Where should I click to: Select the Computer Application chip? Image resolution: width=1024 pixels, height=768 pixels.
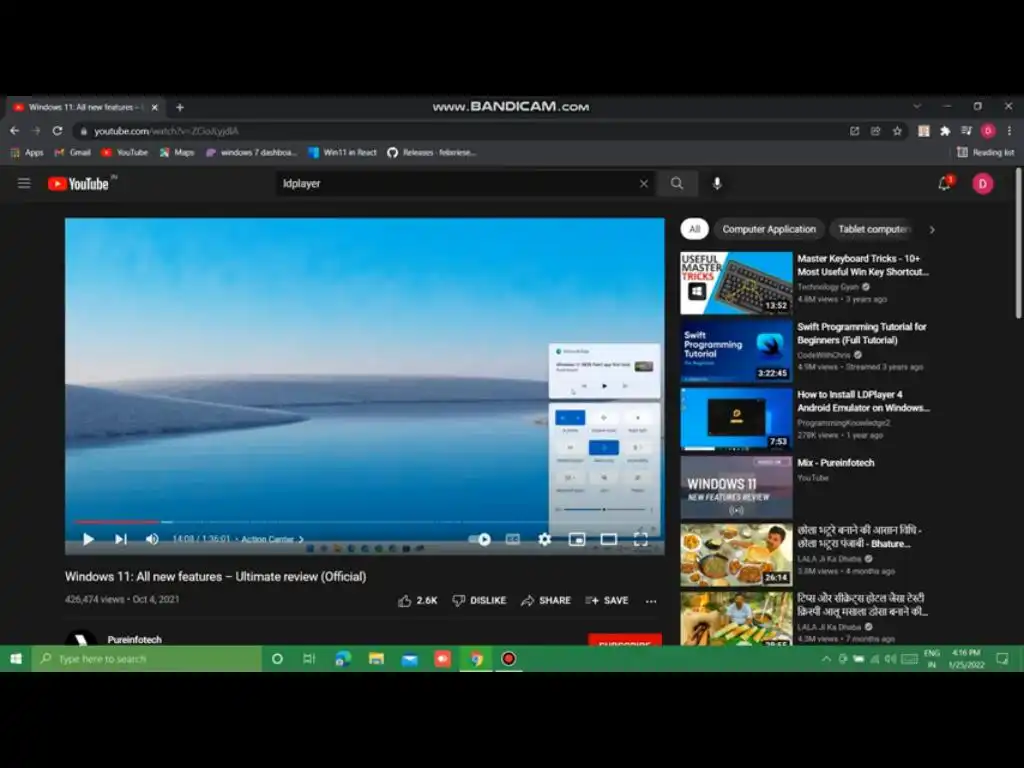(x=769, y=229)
